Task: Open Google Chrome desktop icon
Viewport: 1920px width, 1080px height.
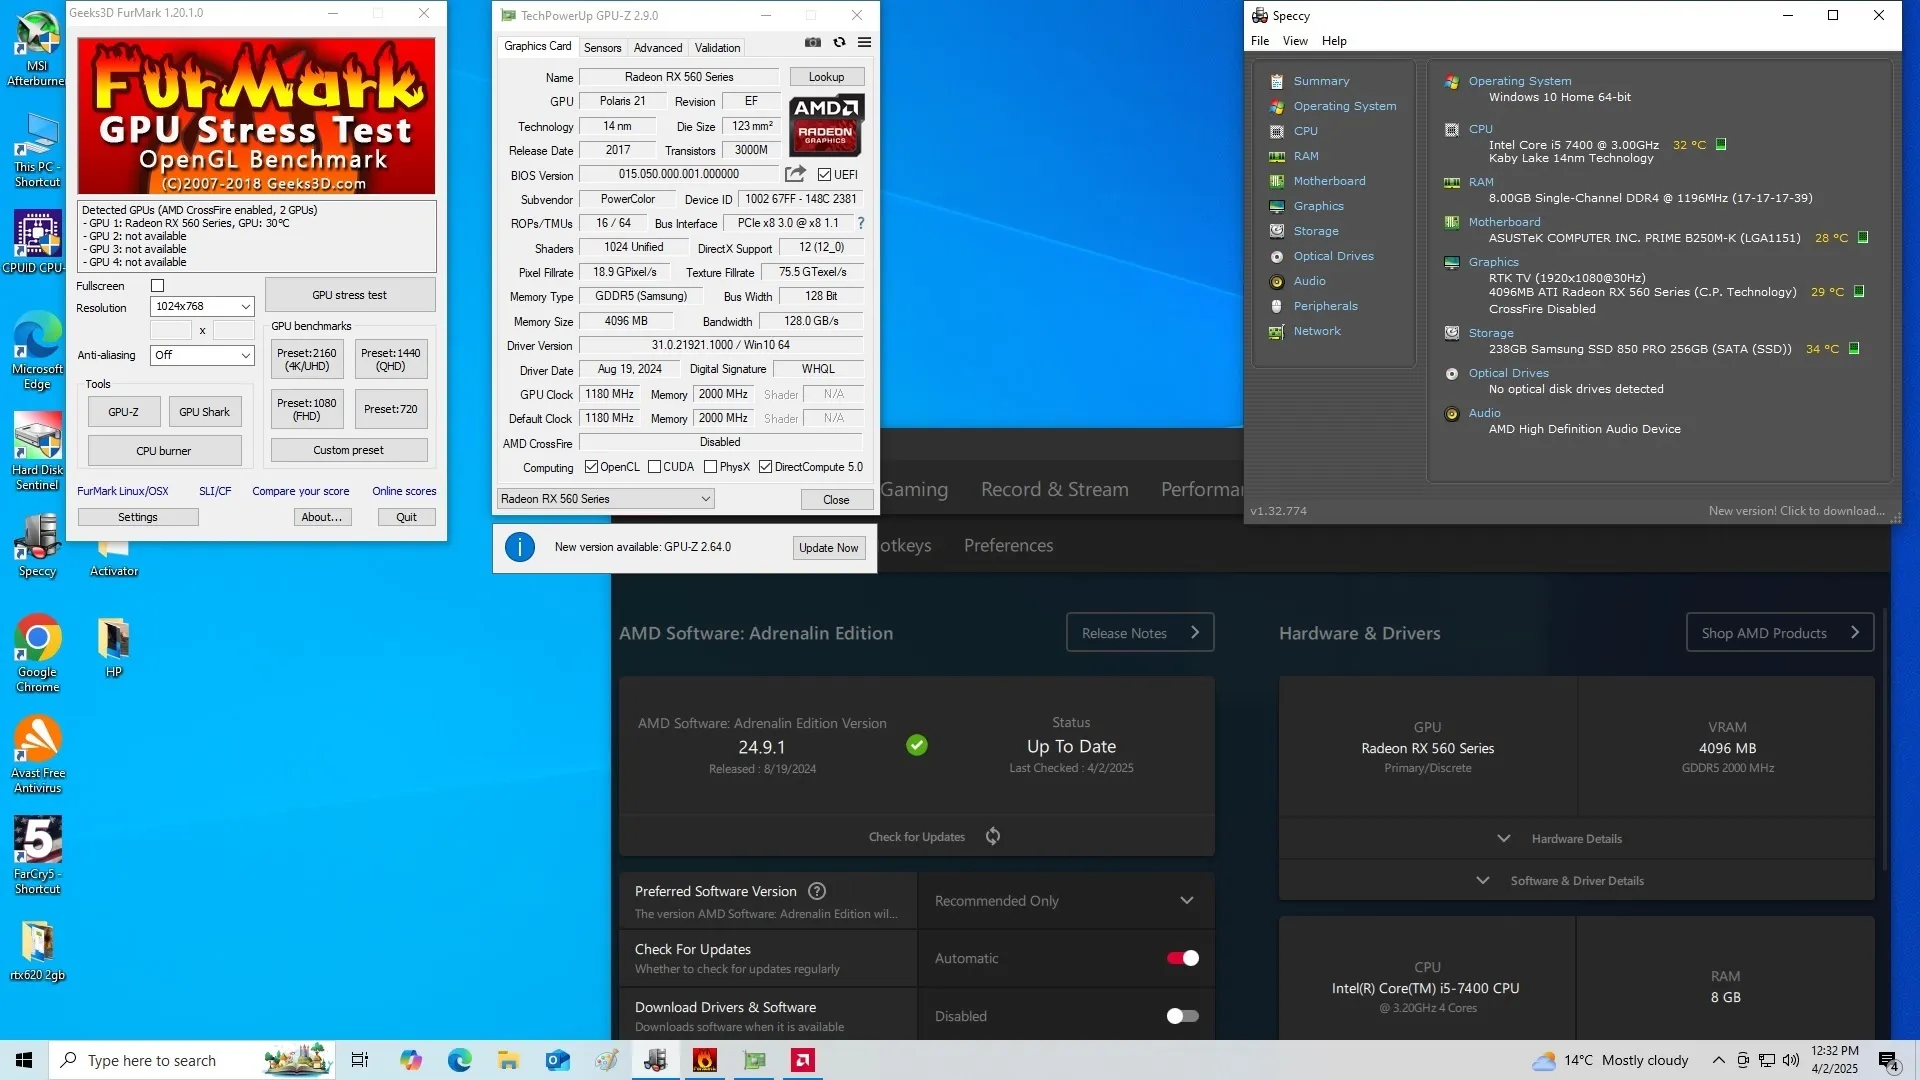Action: (37, 653)
